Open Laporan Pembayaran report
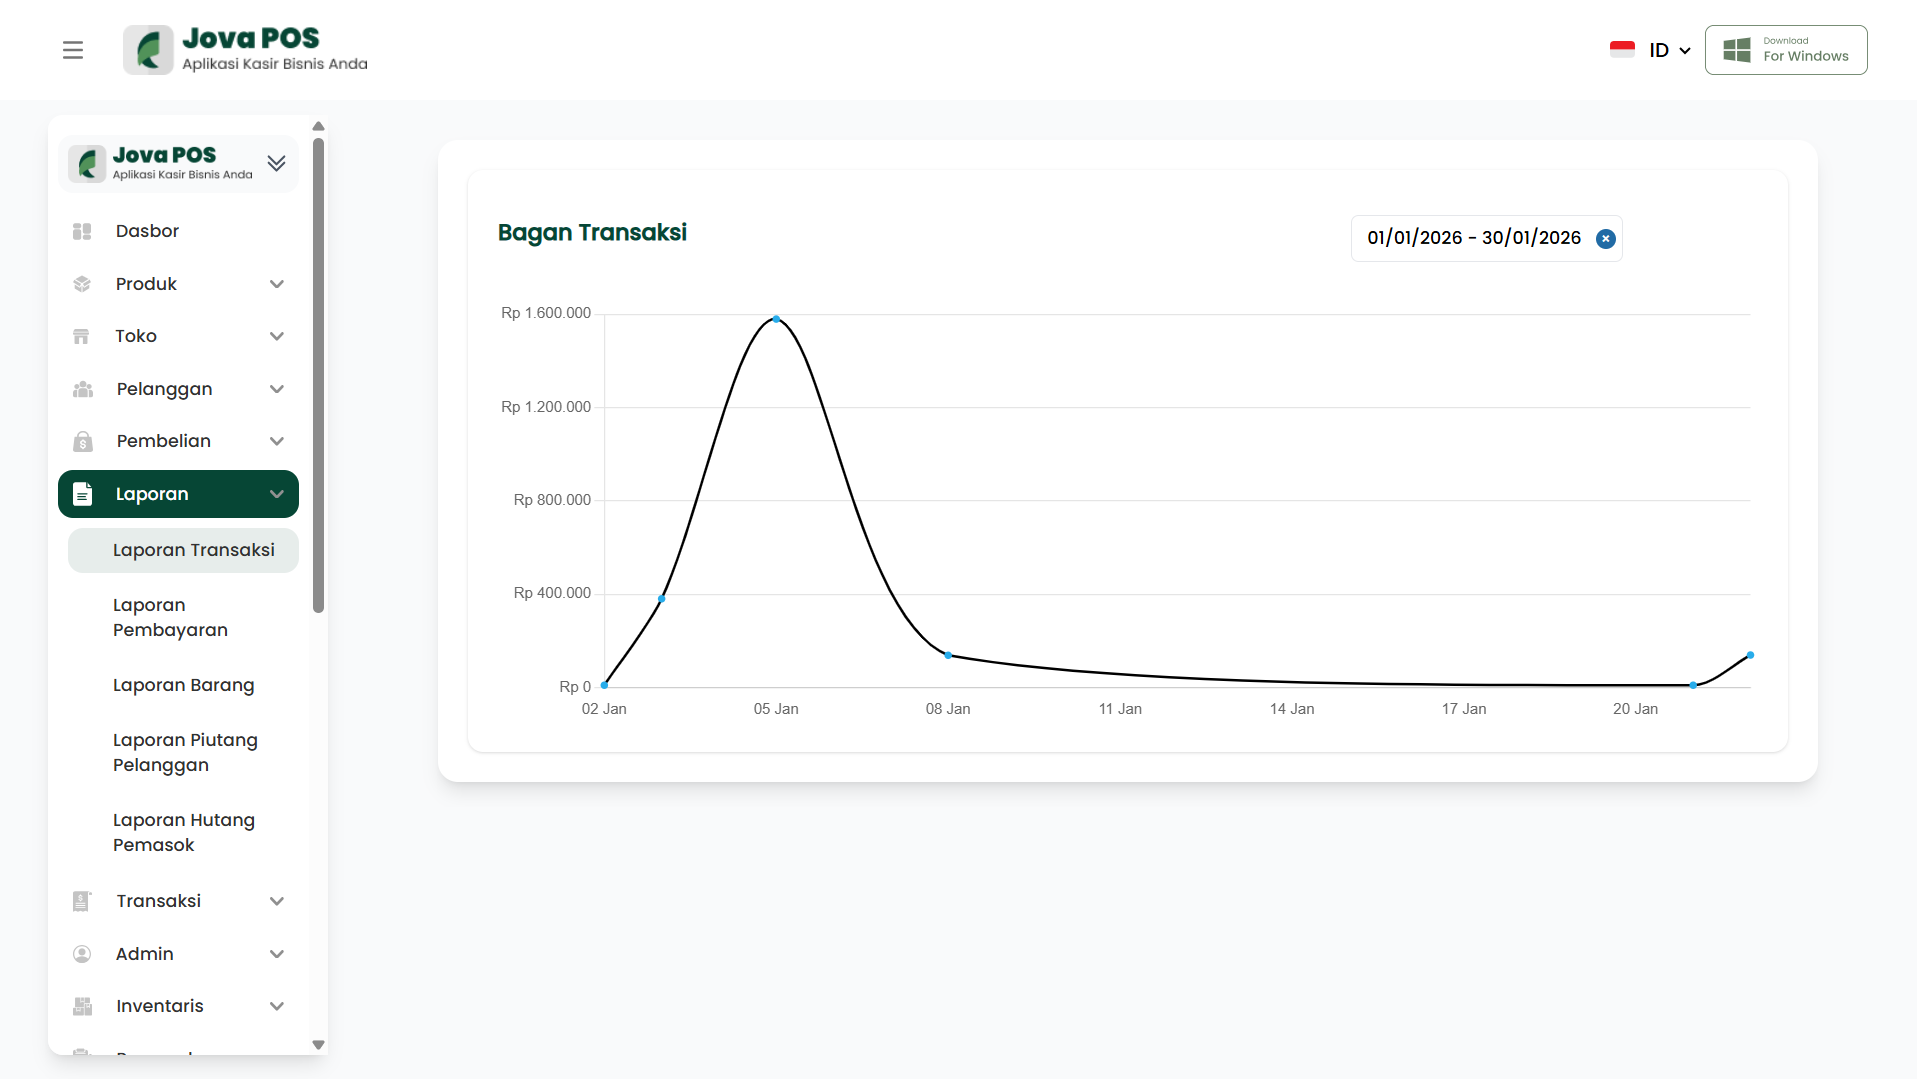The width and height of the screenshot is (1917, 1079). pos(170,617)
